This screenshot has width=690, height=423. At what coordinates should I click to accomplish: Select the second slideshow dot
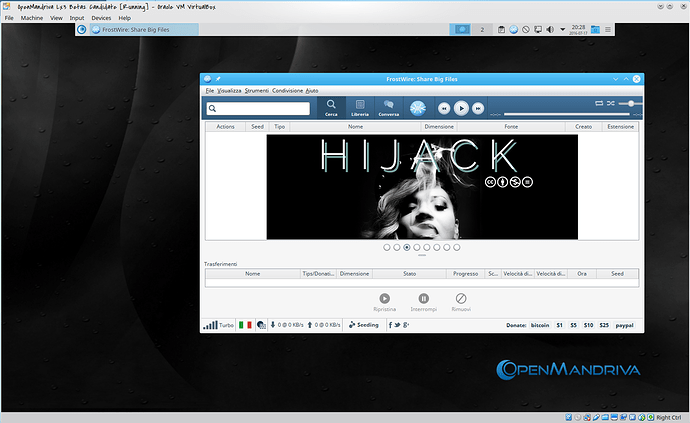point(396,247)
